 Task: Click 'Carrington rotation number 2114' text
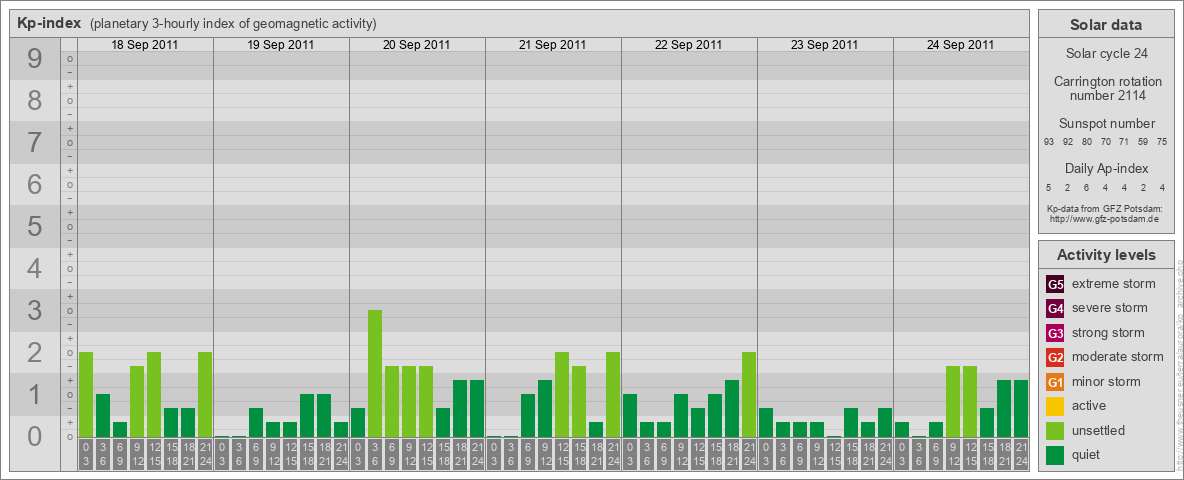[x=1106, y=88]
